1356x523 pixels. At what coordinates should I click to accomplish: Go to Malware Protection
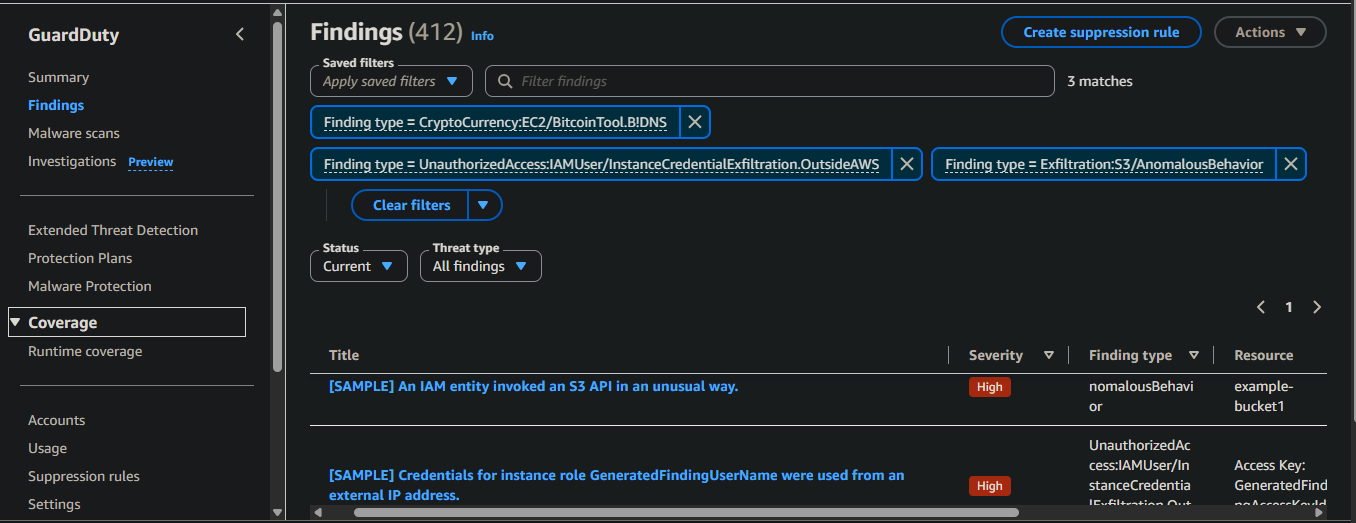click(90, 286)
